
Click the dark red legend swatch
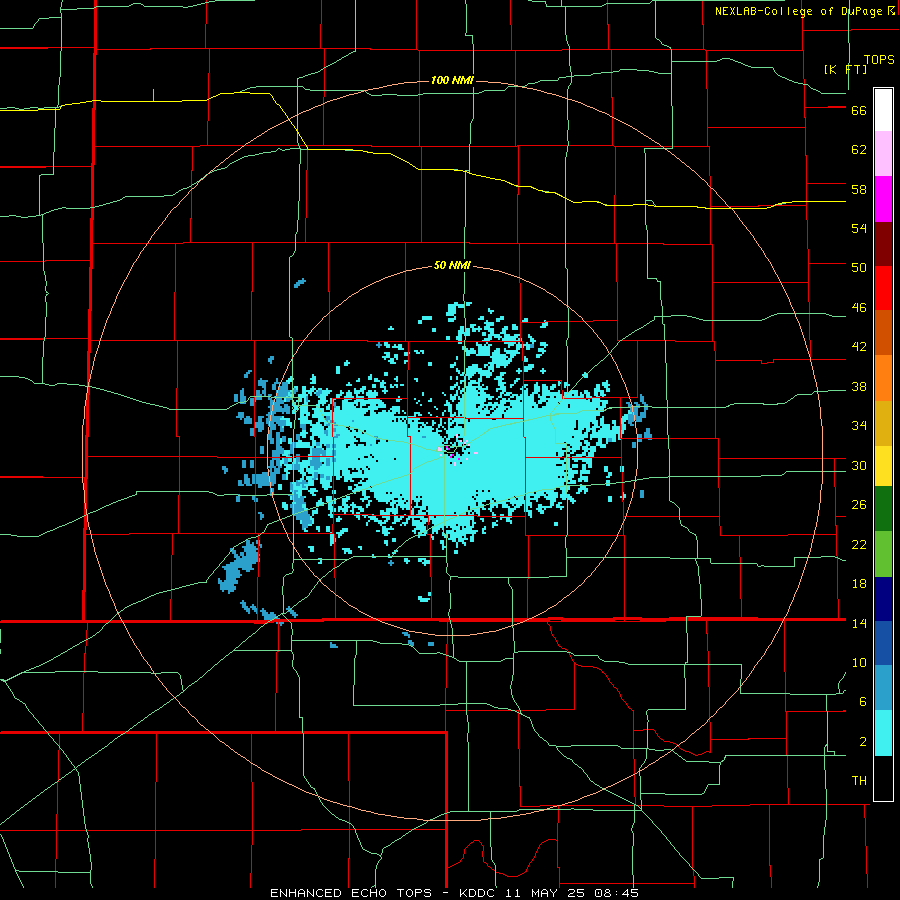coord(883,244)
